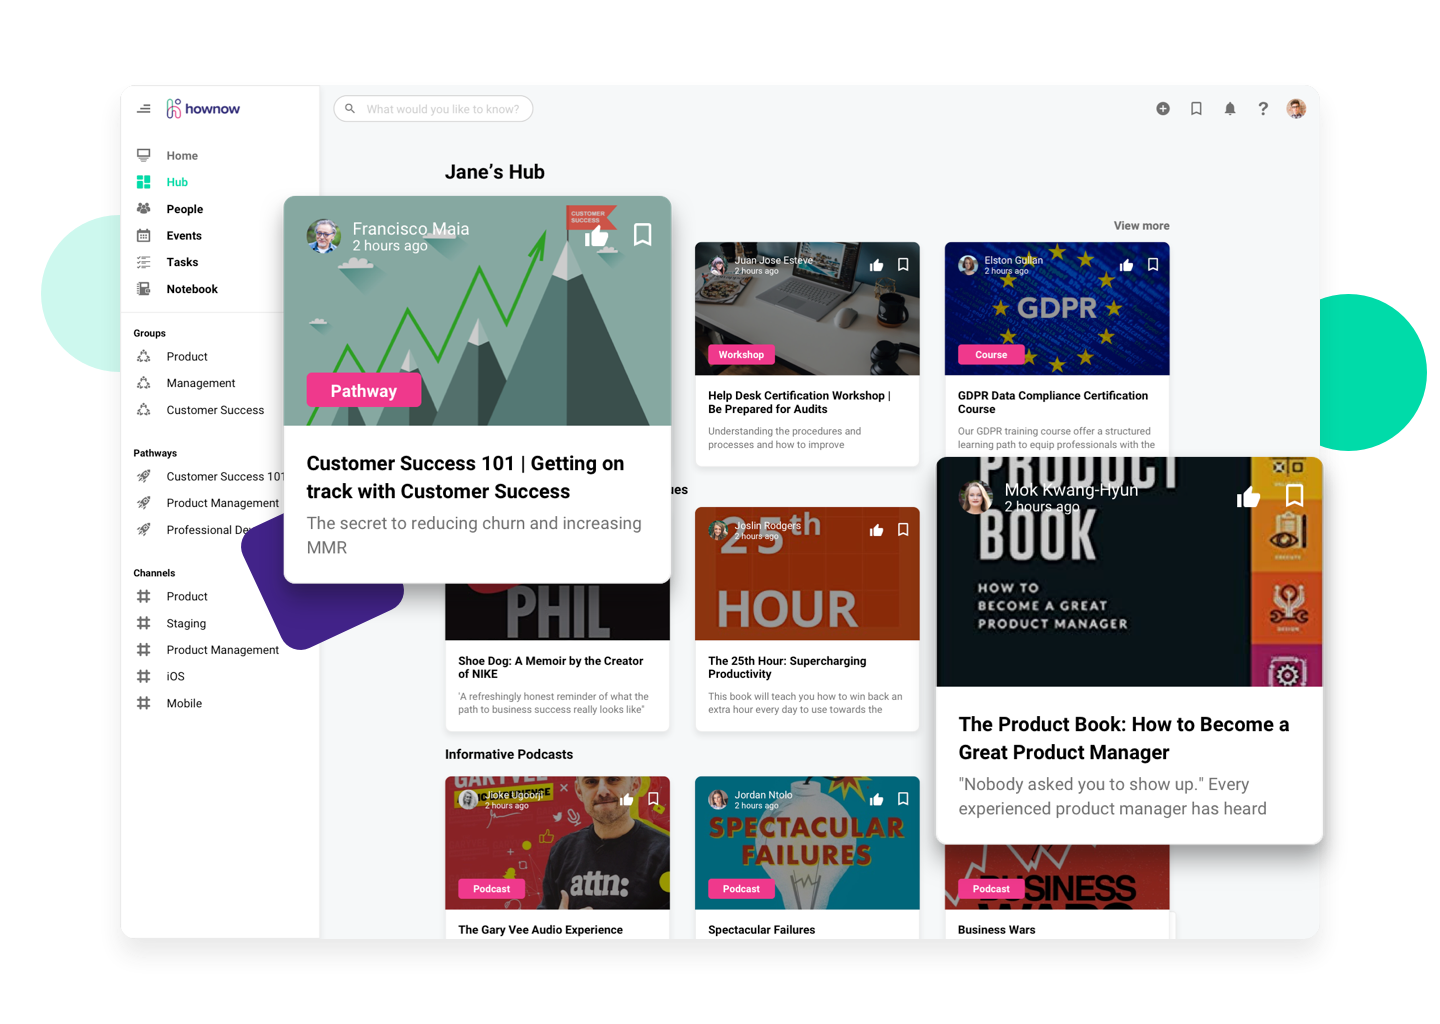Collapse the sidebar with the hamburger icon
This screenshot has height=1024, width=1440.
click(x=143, y=109)
